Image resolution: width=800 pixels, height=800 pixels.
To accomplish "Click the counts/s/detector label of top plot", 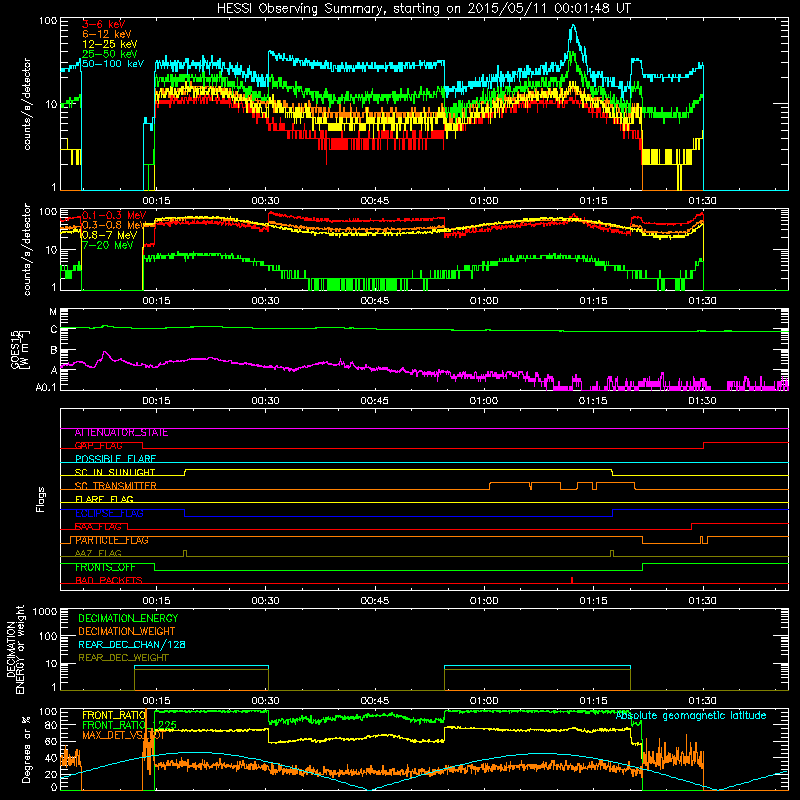I will pos(27,104).
